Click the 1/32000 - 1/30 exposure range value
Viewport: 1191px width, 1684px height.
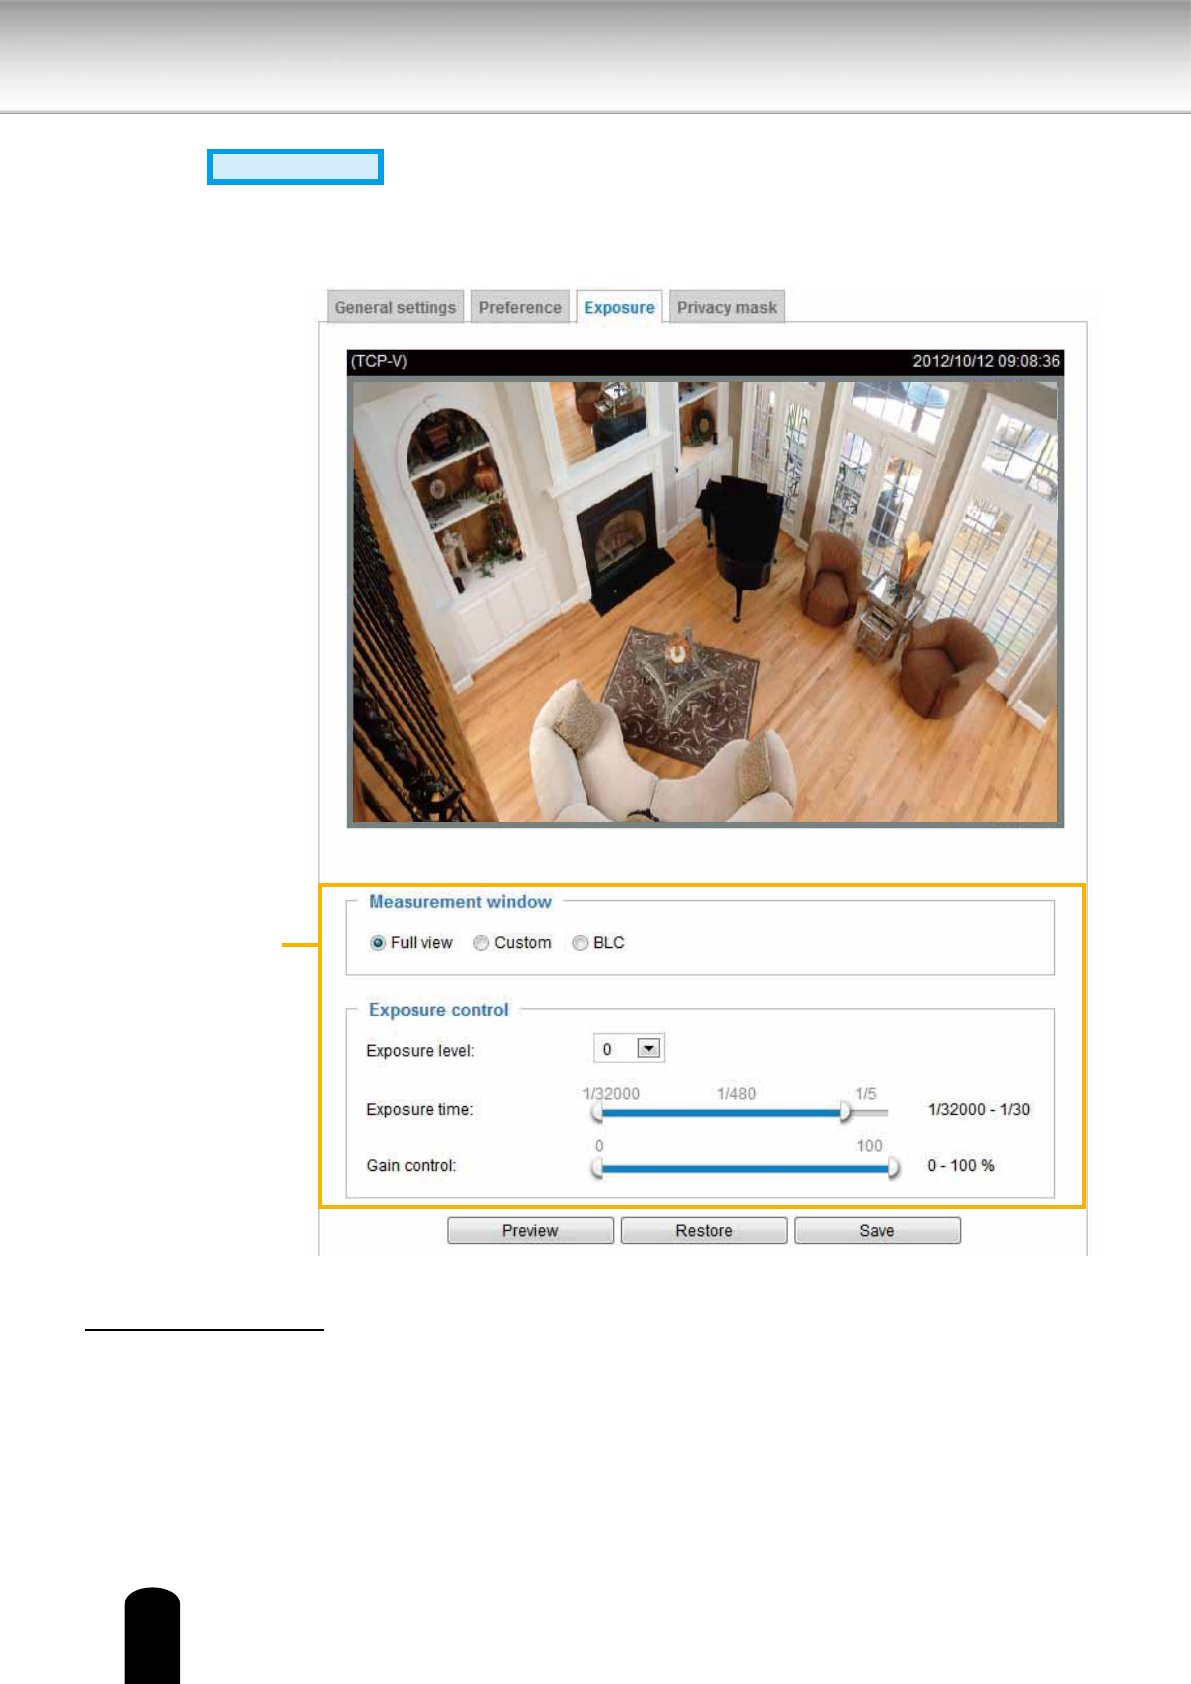point(979,1109)
